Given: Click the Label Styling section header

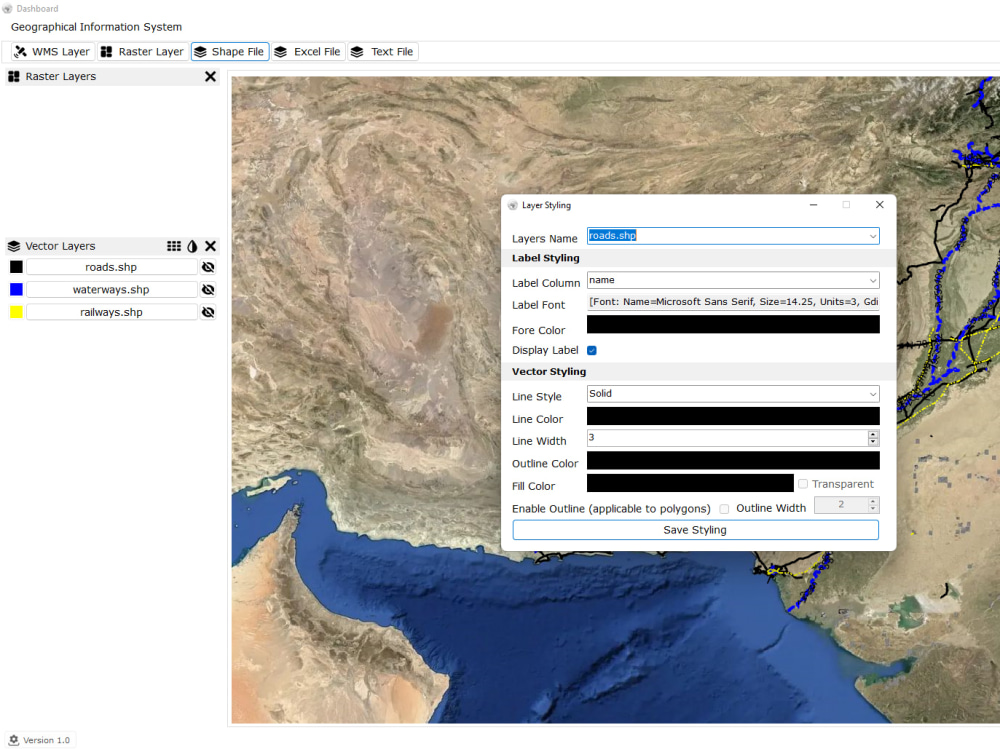Looking at the screenshot, I should [x=545, y=258].
